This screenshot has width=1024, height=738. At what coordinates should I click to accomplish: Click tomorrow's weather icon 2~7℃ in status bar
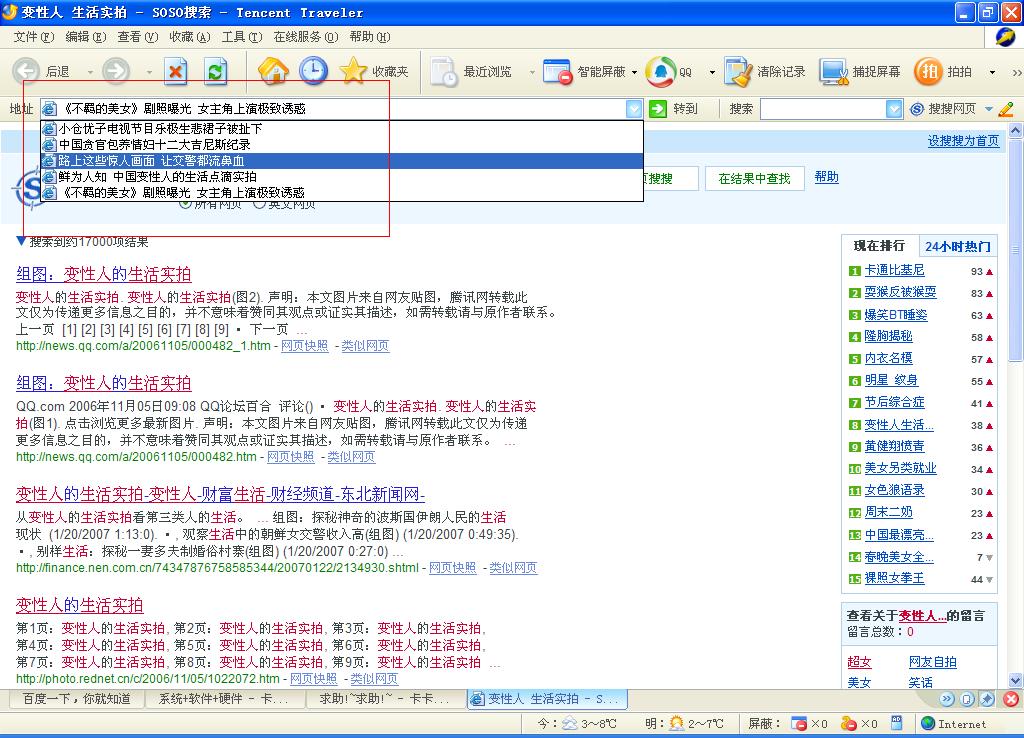(677, 724)
